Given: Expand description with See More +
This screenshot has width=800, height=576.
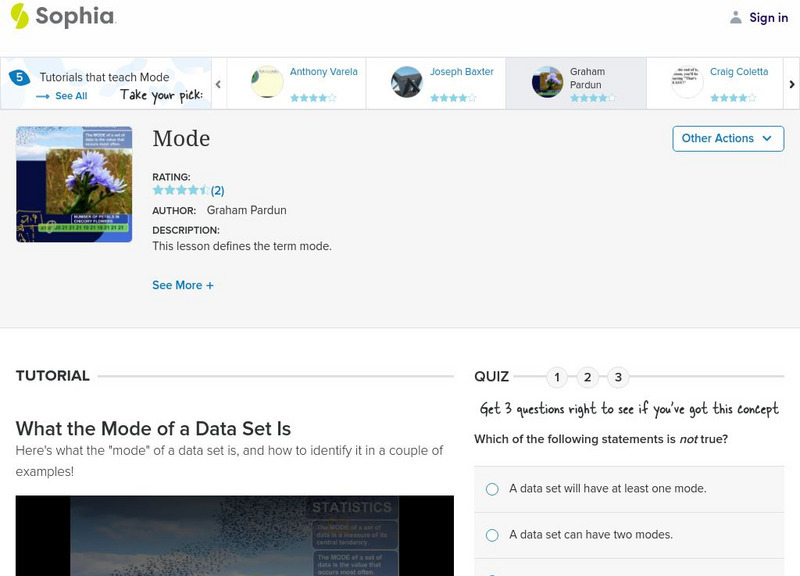Looking at the screenshot, I should click(x=183, y=285).
